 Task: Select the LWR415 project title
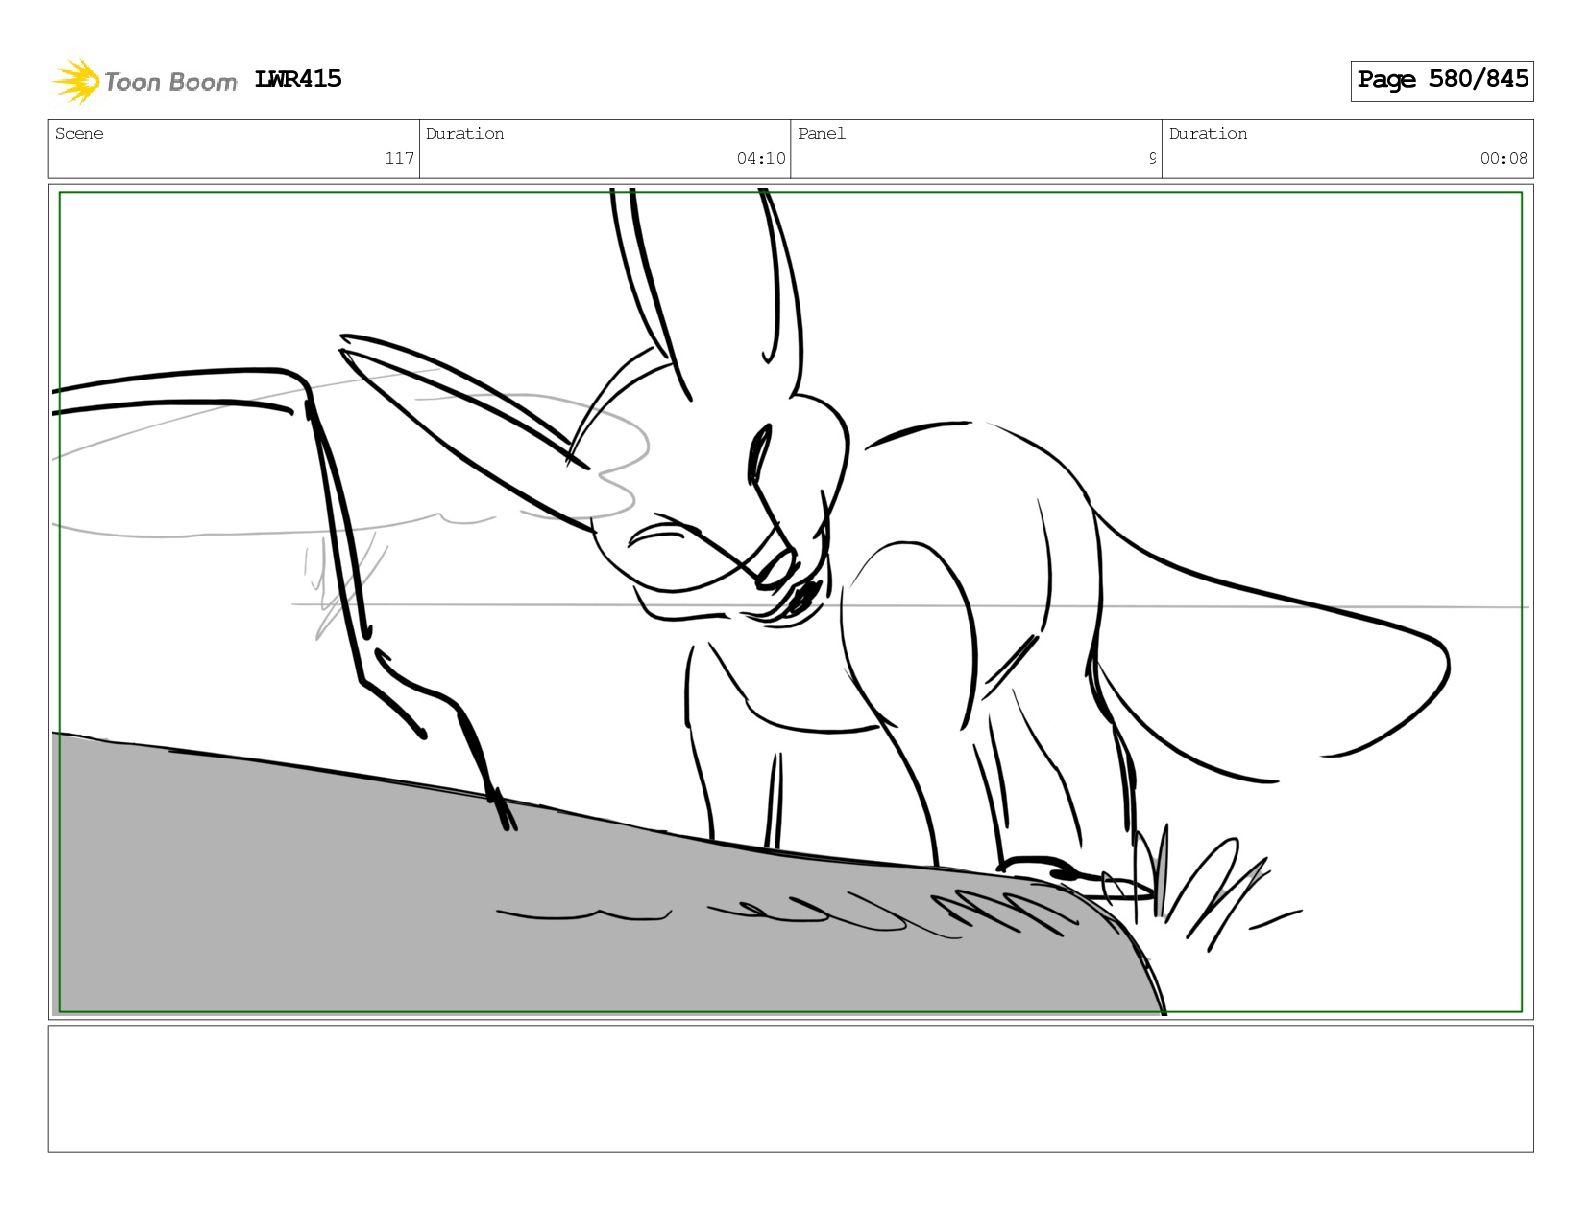298,79
